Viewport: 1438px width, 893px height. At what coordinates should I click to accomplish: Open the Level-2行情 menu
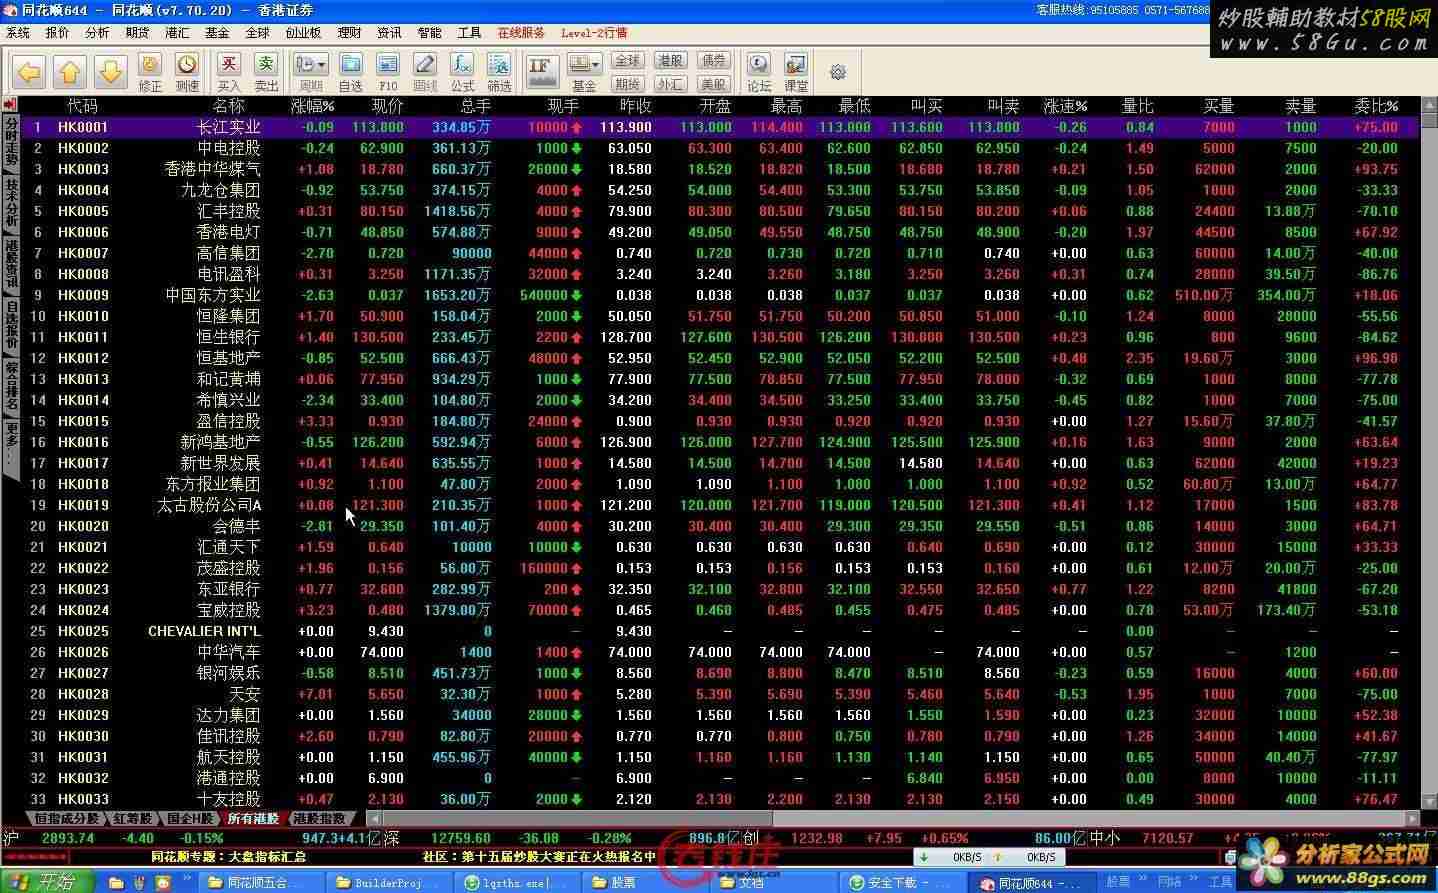point(594,33)
